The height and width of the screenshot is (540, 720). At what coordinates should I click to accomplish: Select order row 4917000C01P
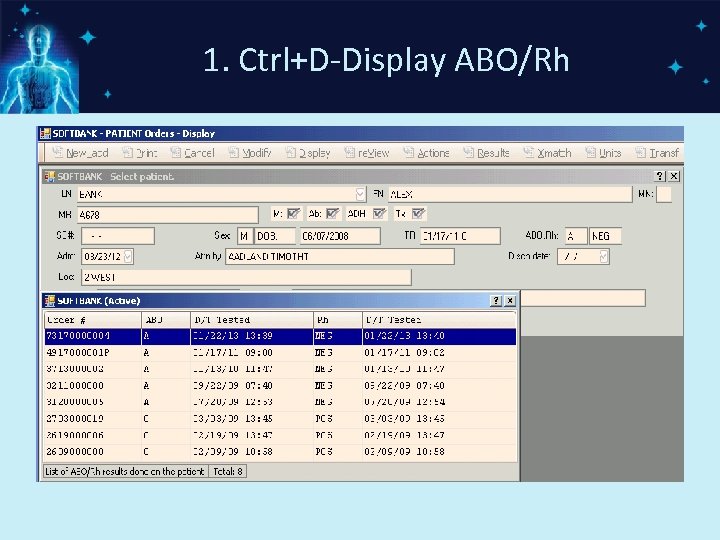(x=280, y=353)
